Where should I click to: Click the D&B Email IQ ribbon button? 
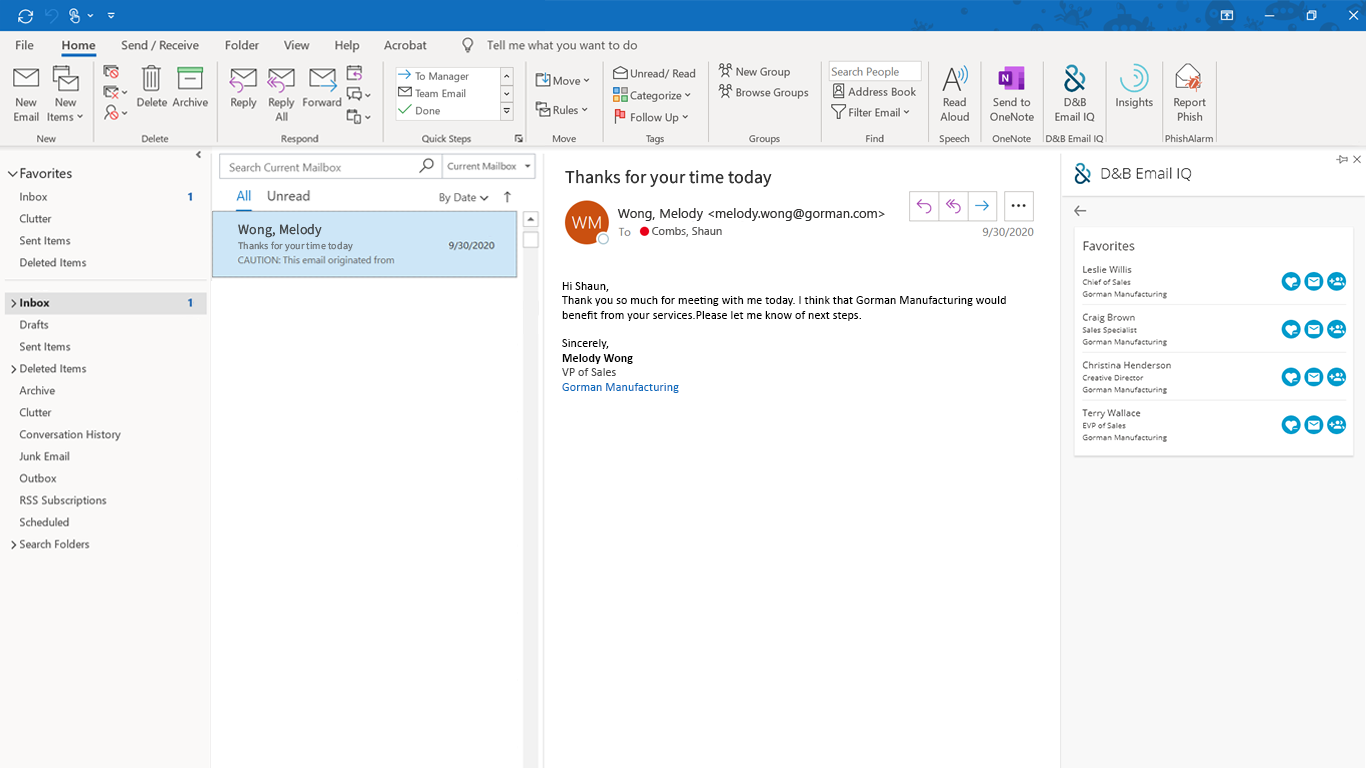pos(1075,94)
